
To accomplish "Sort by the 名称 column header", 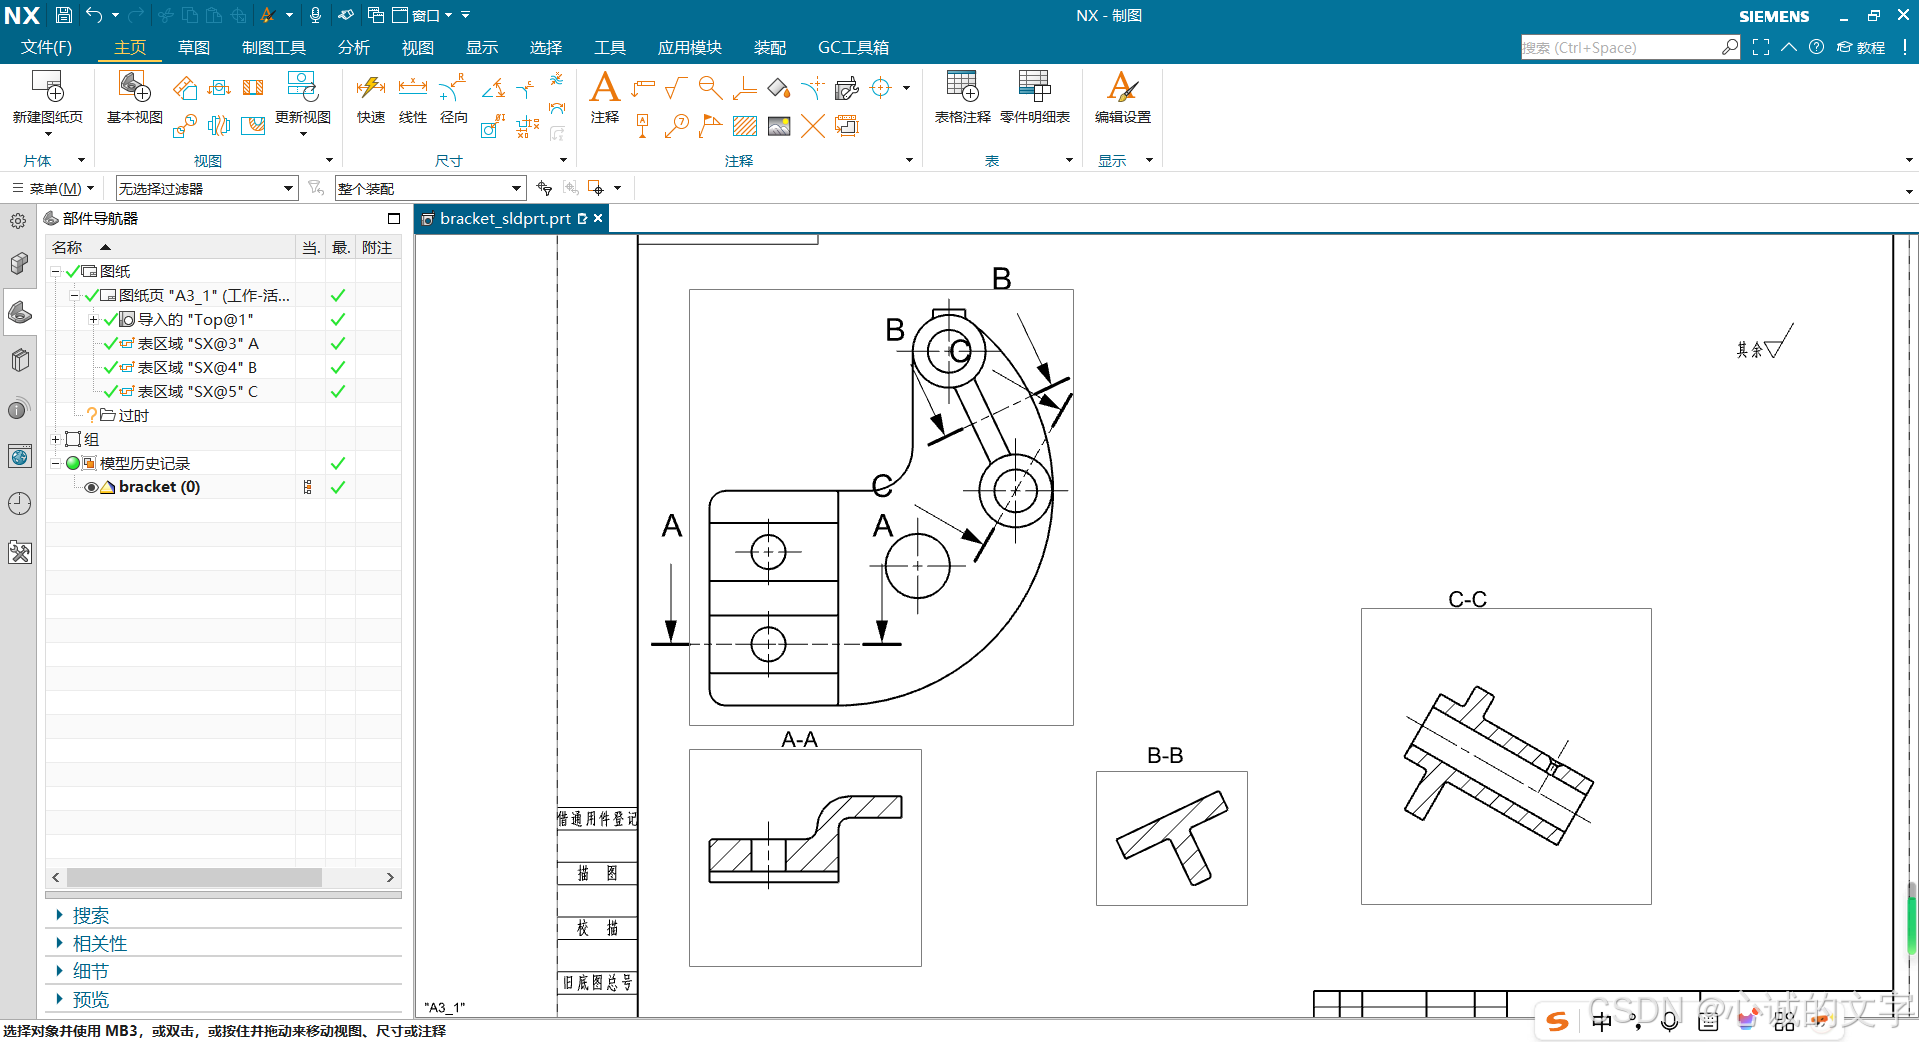I will coord(172,247).
